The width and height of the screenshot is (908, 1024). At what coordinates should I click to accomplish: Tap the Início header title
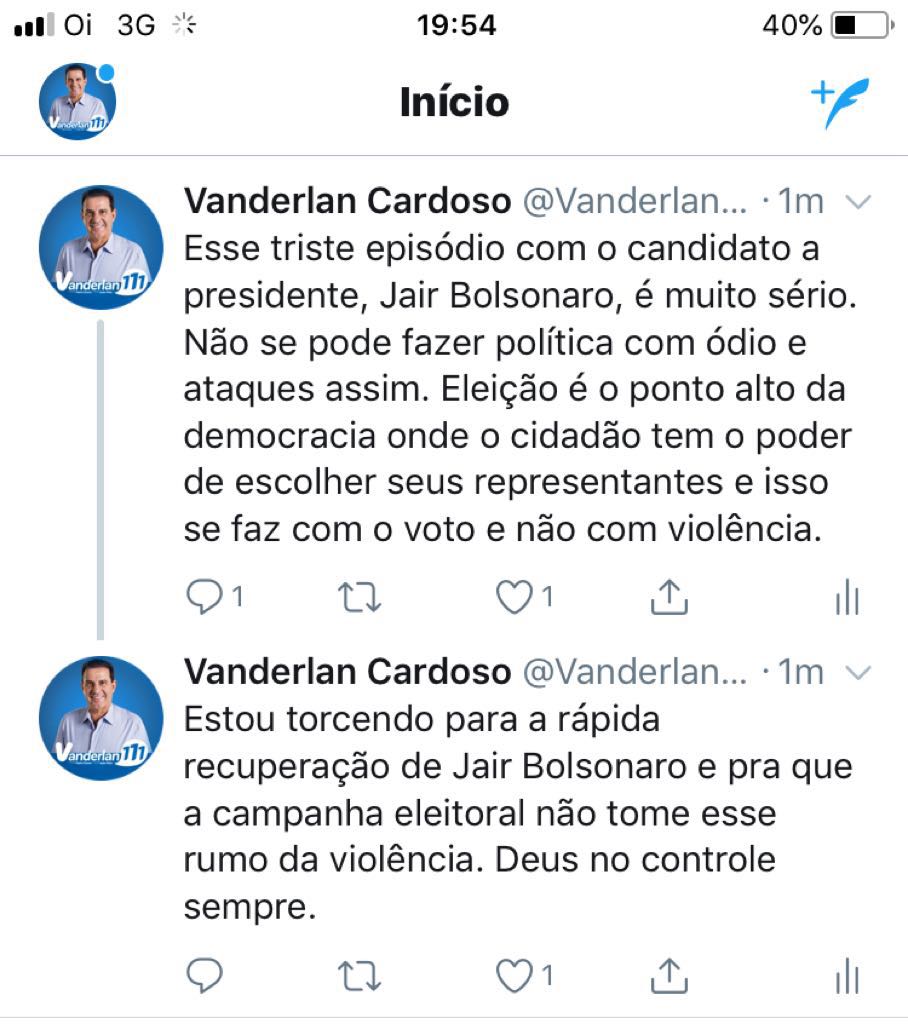click(x=454, y=102)
